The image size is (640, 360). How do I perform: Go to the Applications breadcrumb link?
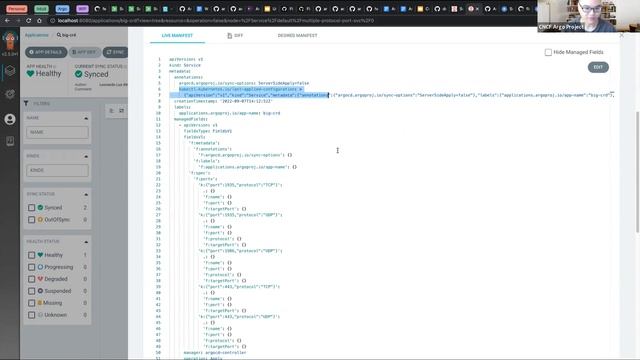(37, 35)
